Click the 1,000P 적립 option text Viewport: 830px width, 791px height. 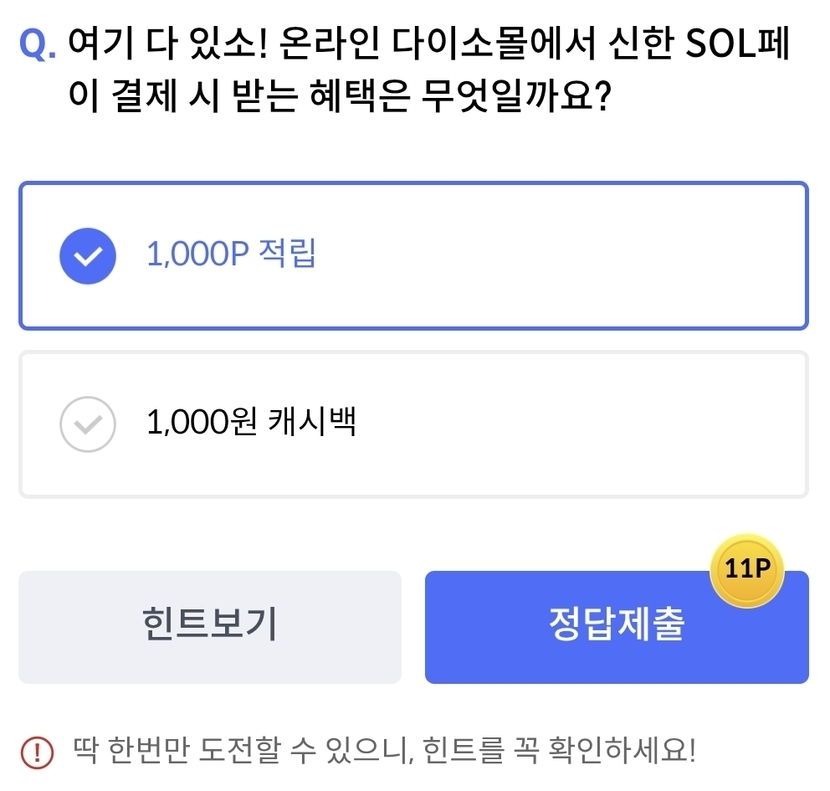point(231,254)
